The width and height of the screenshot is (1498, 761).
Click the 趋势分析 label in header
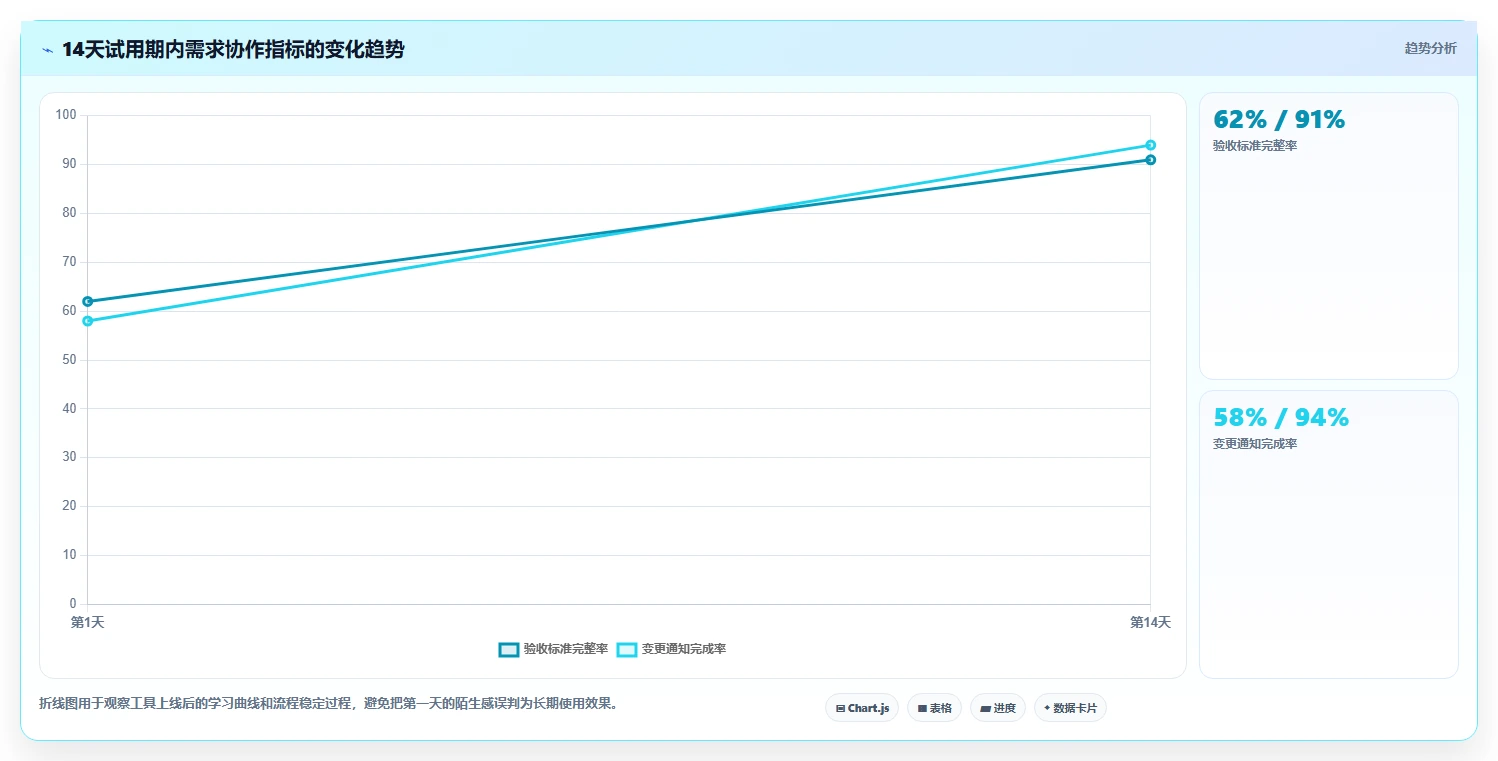(1431, 48)
